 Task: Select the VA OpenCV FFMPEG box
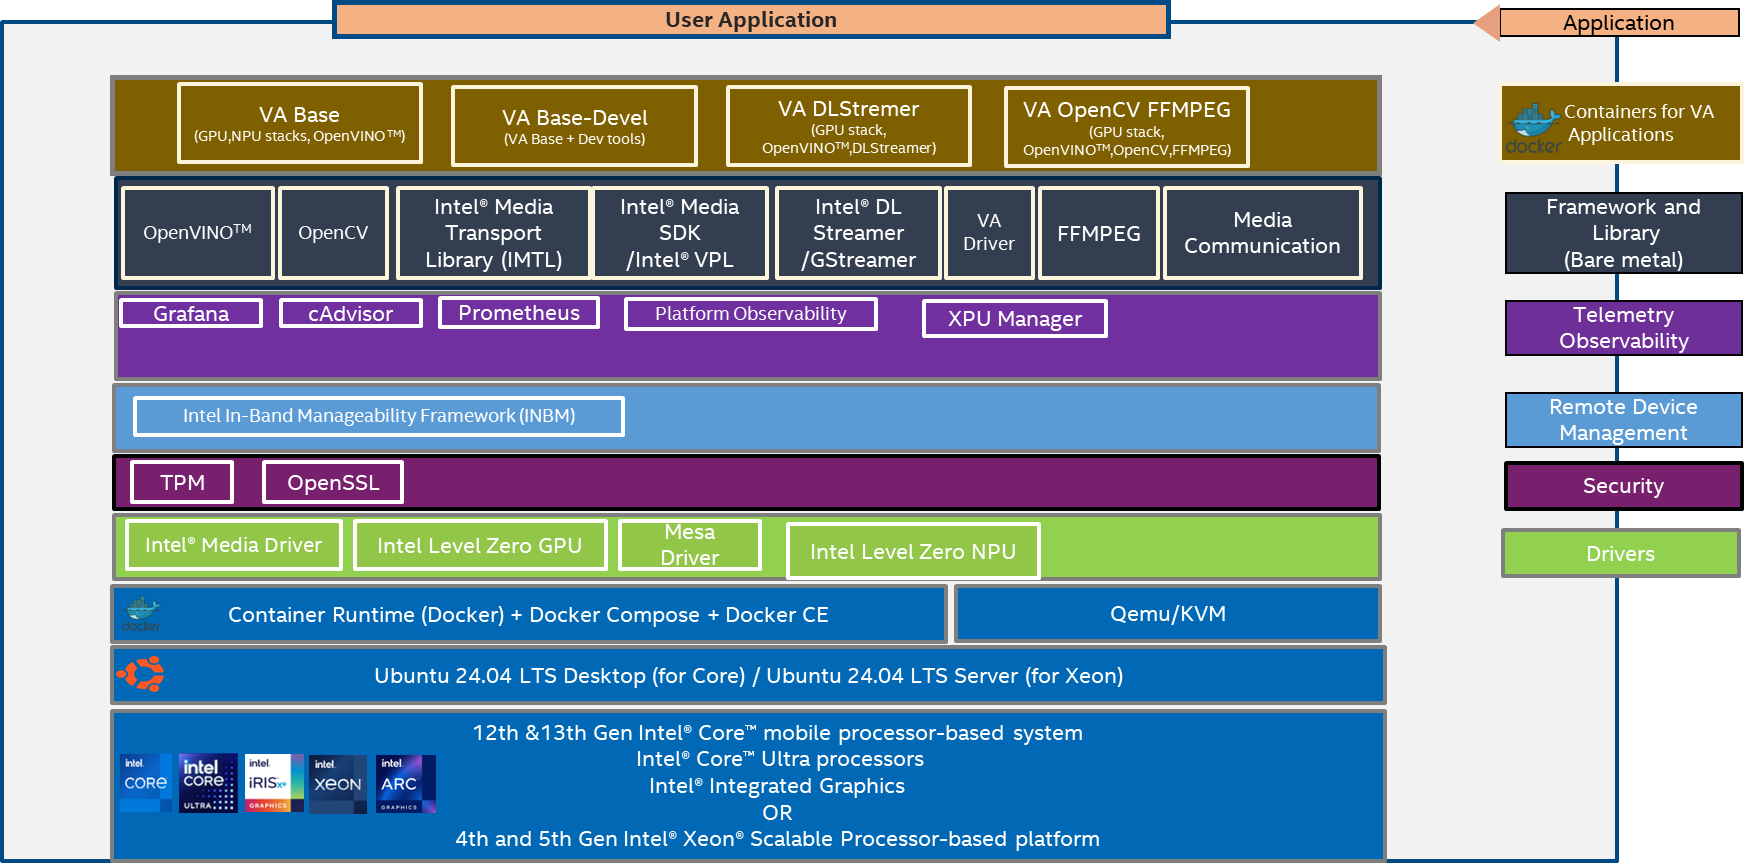coord(1127,127)
